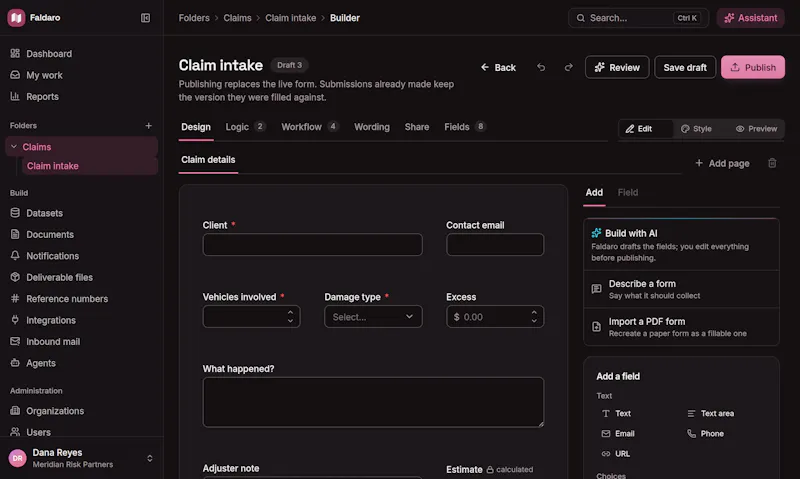
Task: Click the Client input field
Action: pyautogui.click(x=312, y=245)
